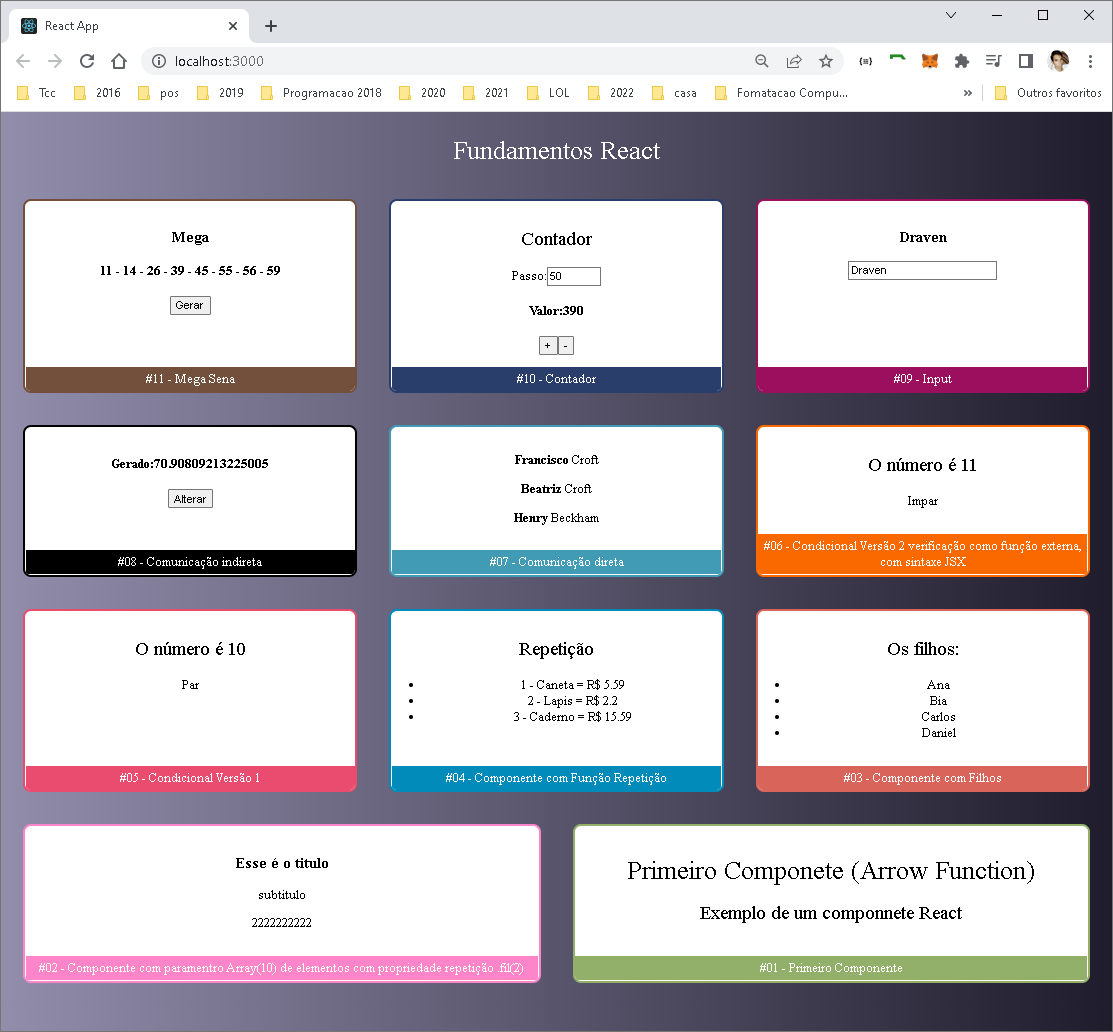
Task: Share the page via the share icon
Action: (793, 61)
